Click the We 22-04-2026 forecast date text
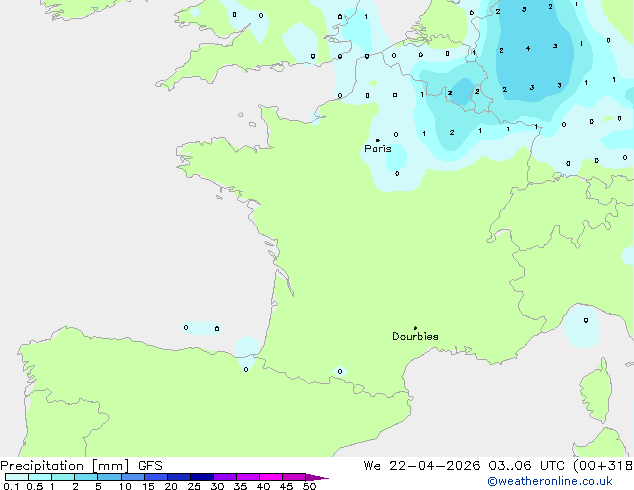The image size is (634, 490). click(422, 466)
